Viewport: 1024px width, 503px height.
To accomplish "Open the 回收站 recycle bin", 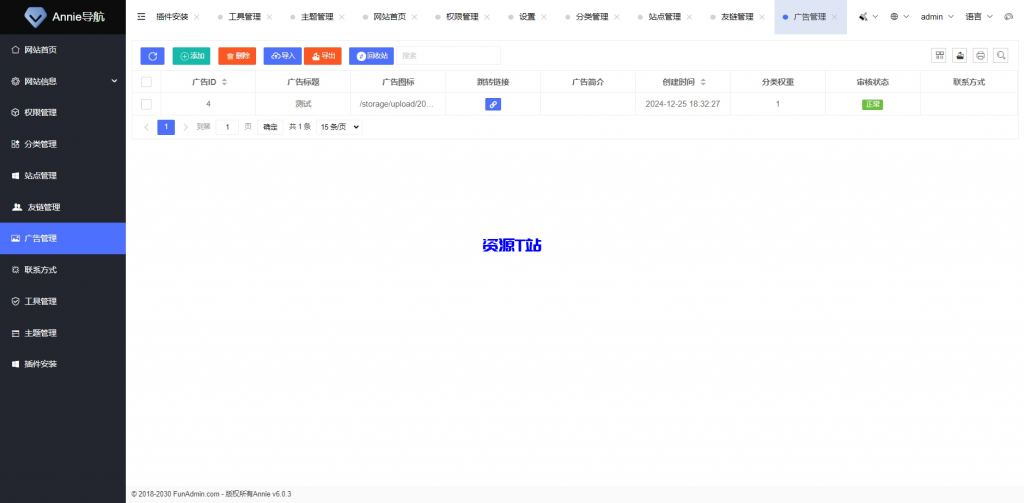I will click(372, 56).
